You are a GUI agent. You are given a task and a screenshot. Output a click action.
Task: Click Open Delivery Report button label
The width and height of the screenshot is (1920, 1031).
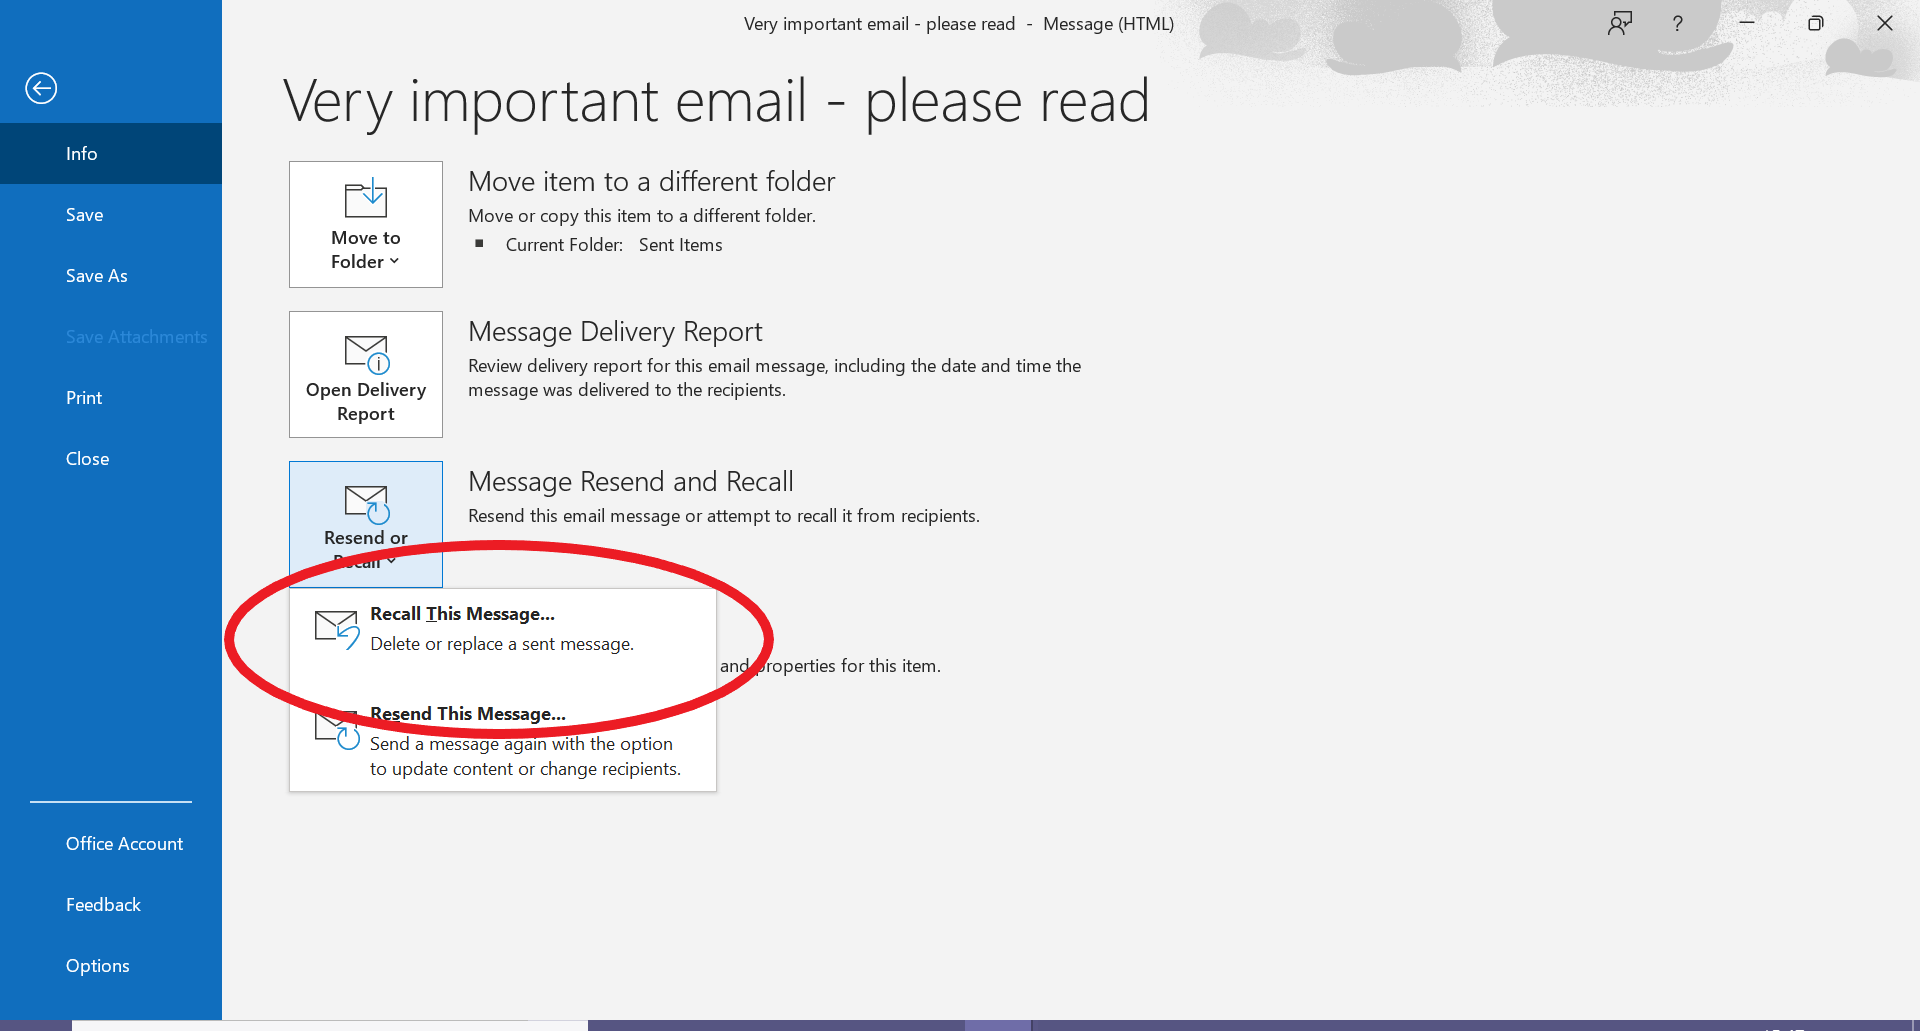tap(366, 401)
